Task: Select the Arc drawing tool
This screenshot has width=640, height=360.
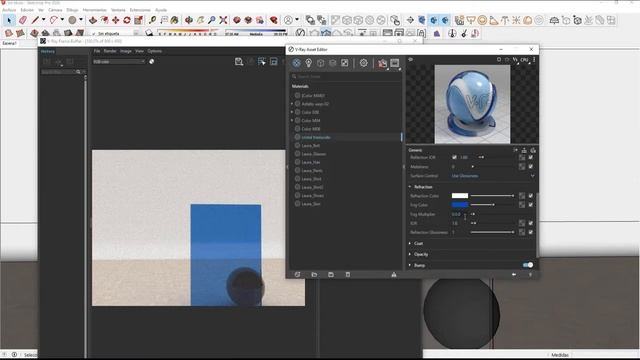Action: pos(54,20)
